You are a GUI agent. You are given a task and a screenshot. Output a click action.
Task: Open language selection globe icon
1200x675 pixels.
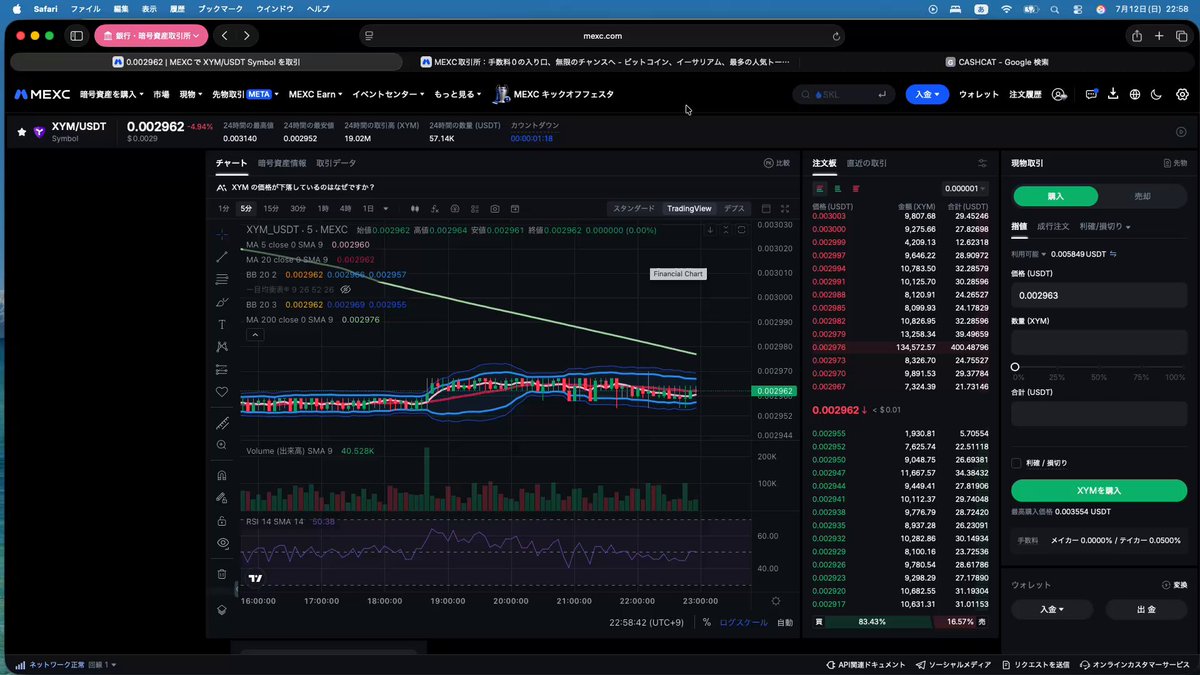(1135, 94)
